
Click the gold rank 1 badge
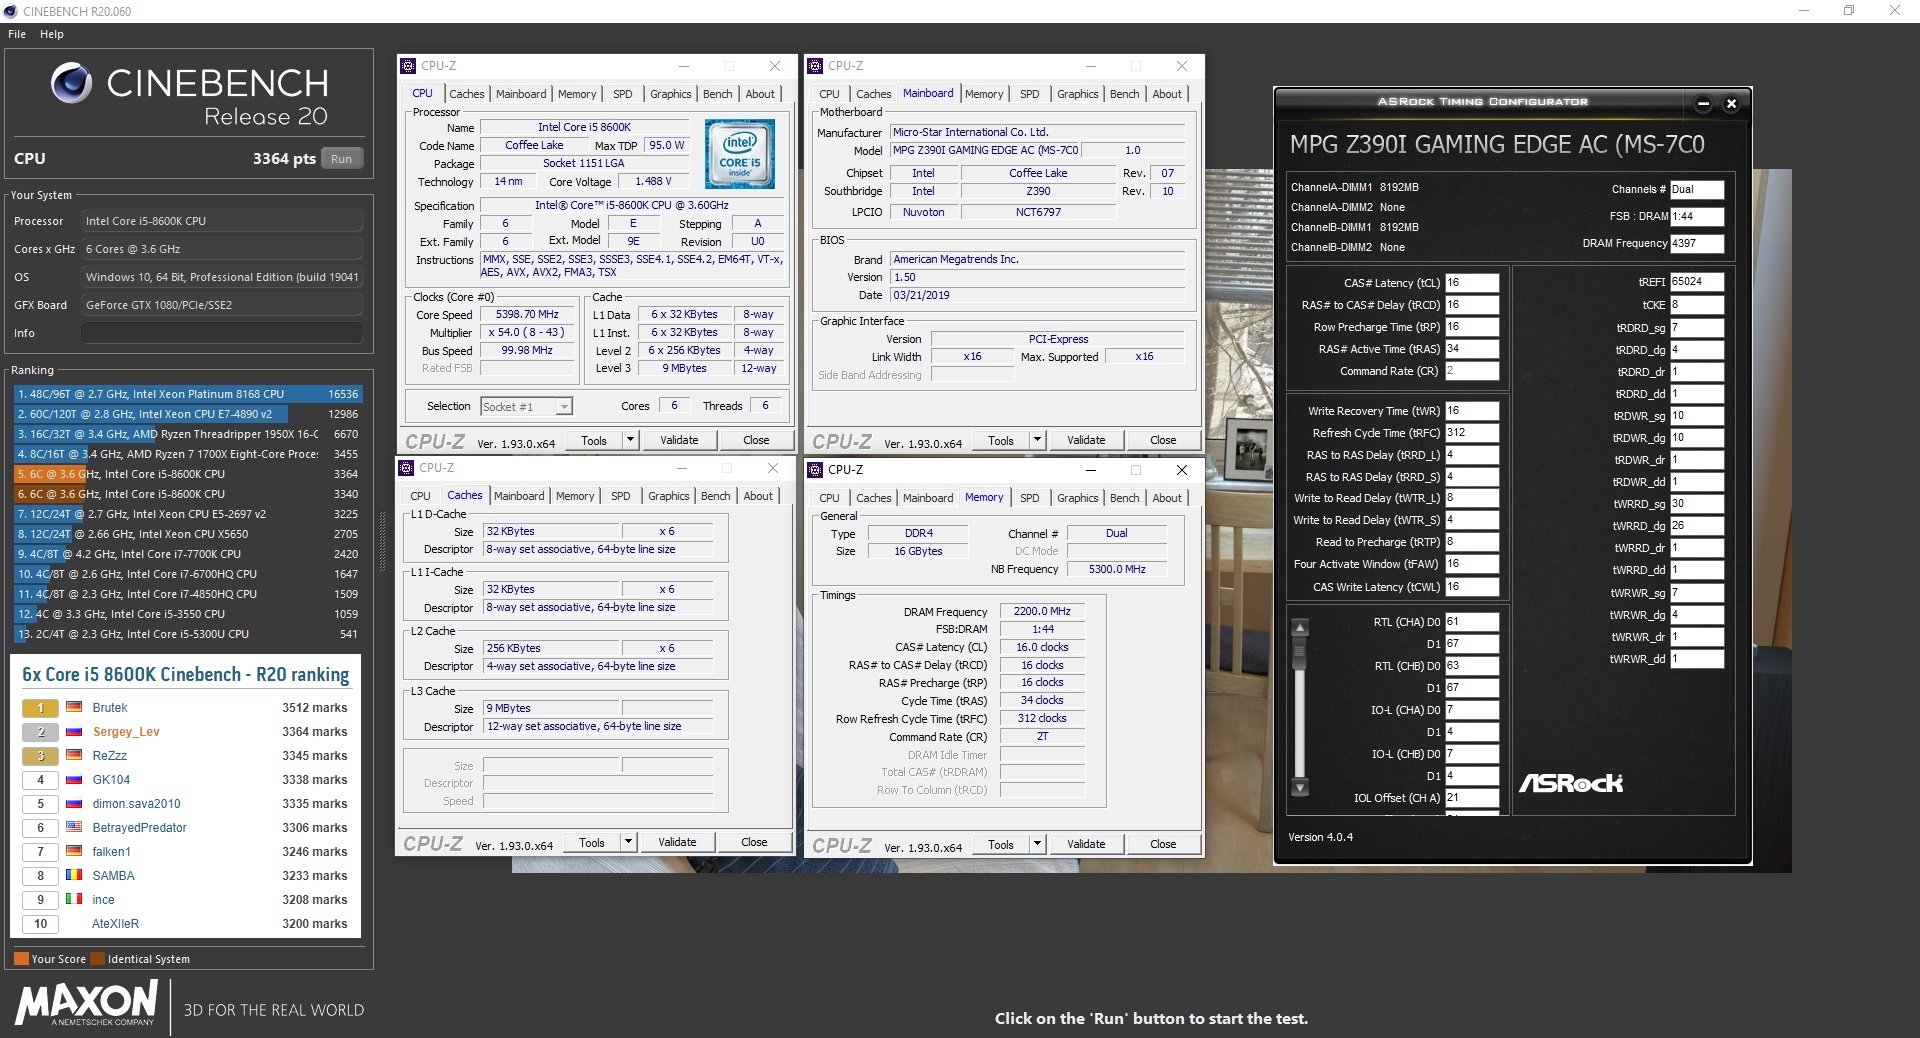(x=41, y=707)
